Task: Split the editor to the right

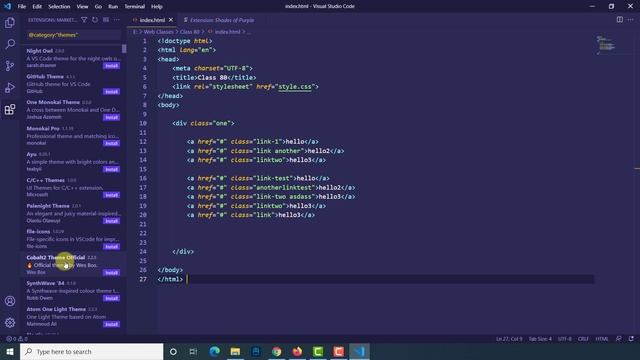Action: tap(620, 20)
